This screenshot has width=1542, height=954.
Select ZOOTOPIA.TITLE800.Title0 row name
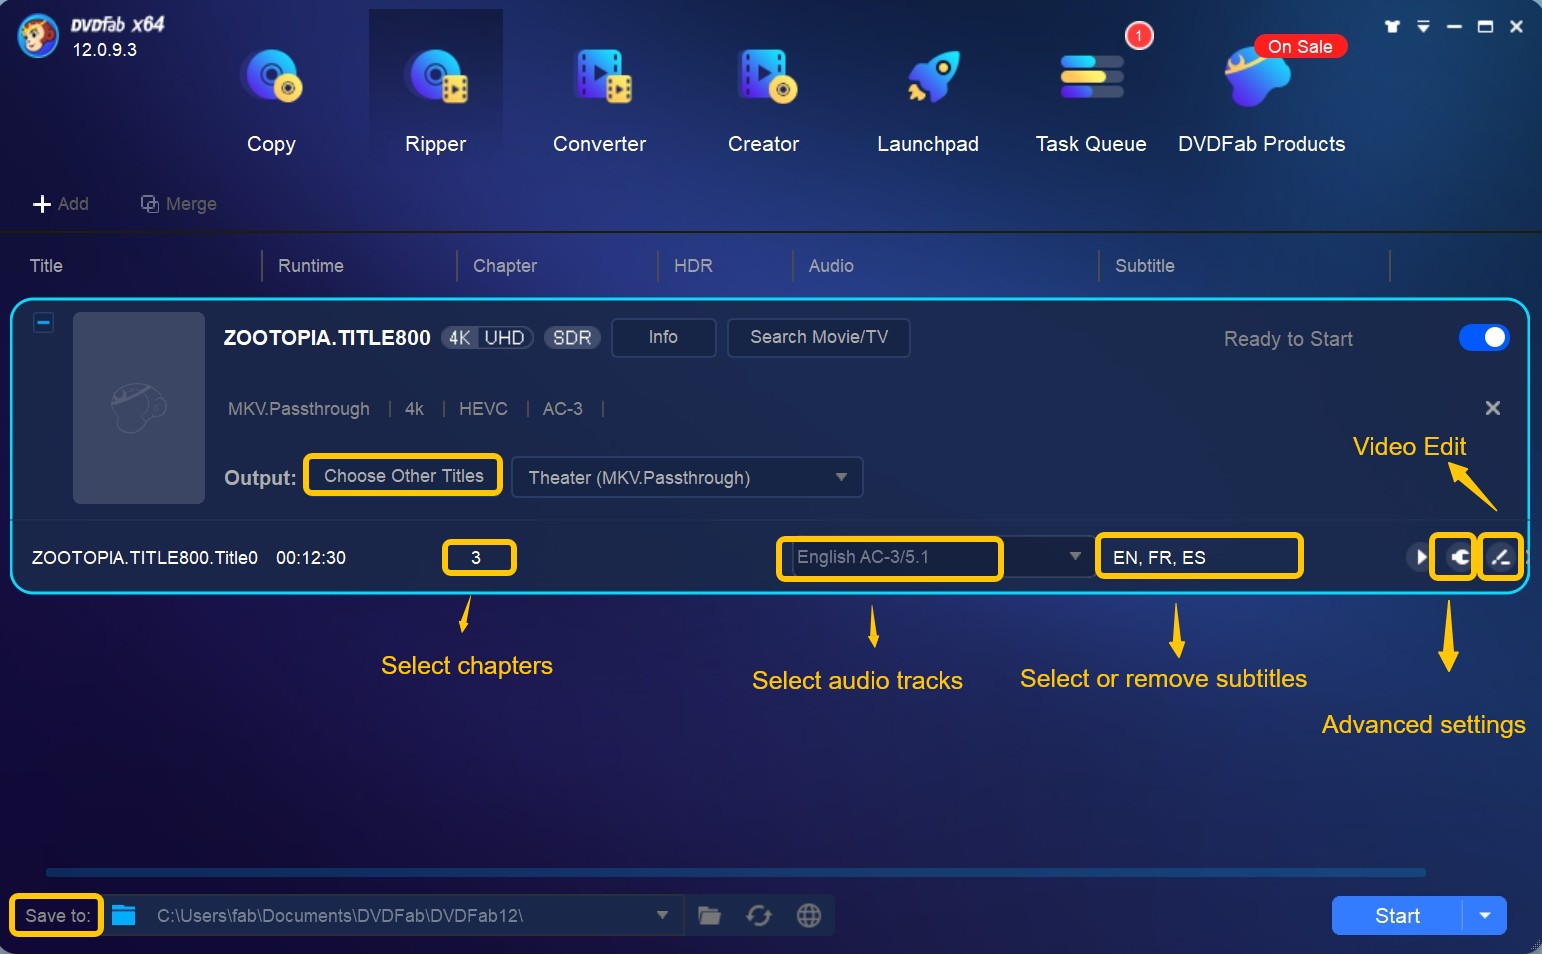[x=145, y=558]
